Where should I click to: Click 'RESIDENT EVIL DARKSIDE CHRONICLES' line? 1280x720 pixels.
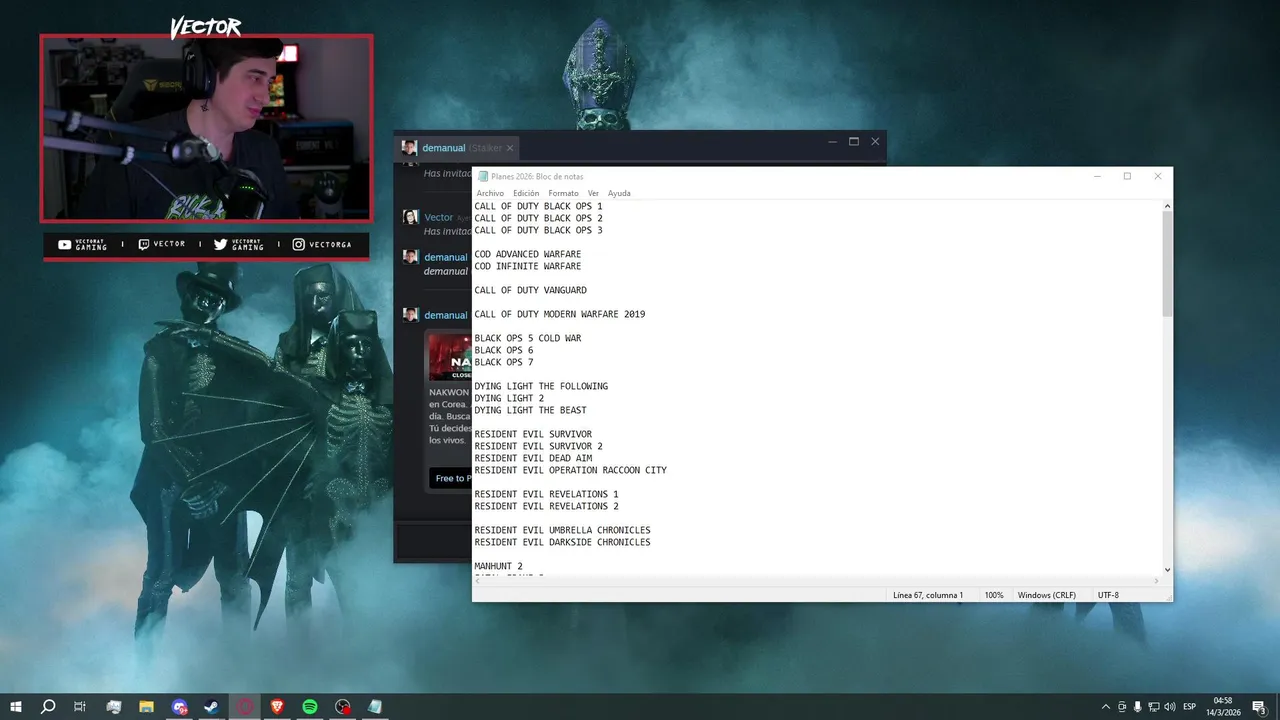(x=562, y=542)
